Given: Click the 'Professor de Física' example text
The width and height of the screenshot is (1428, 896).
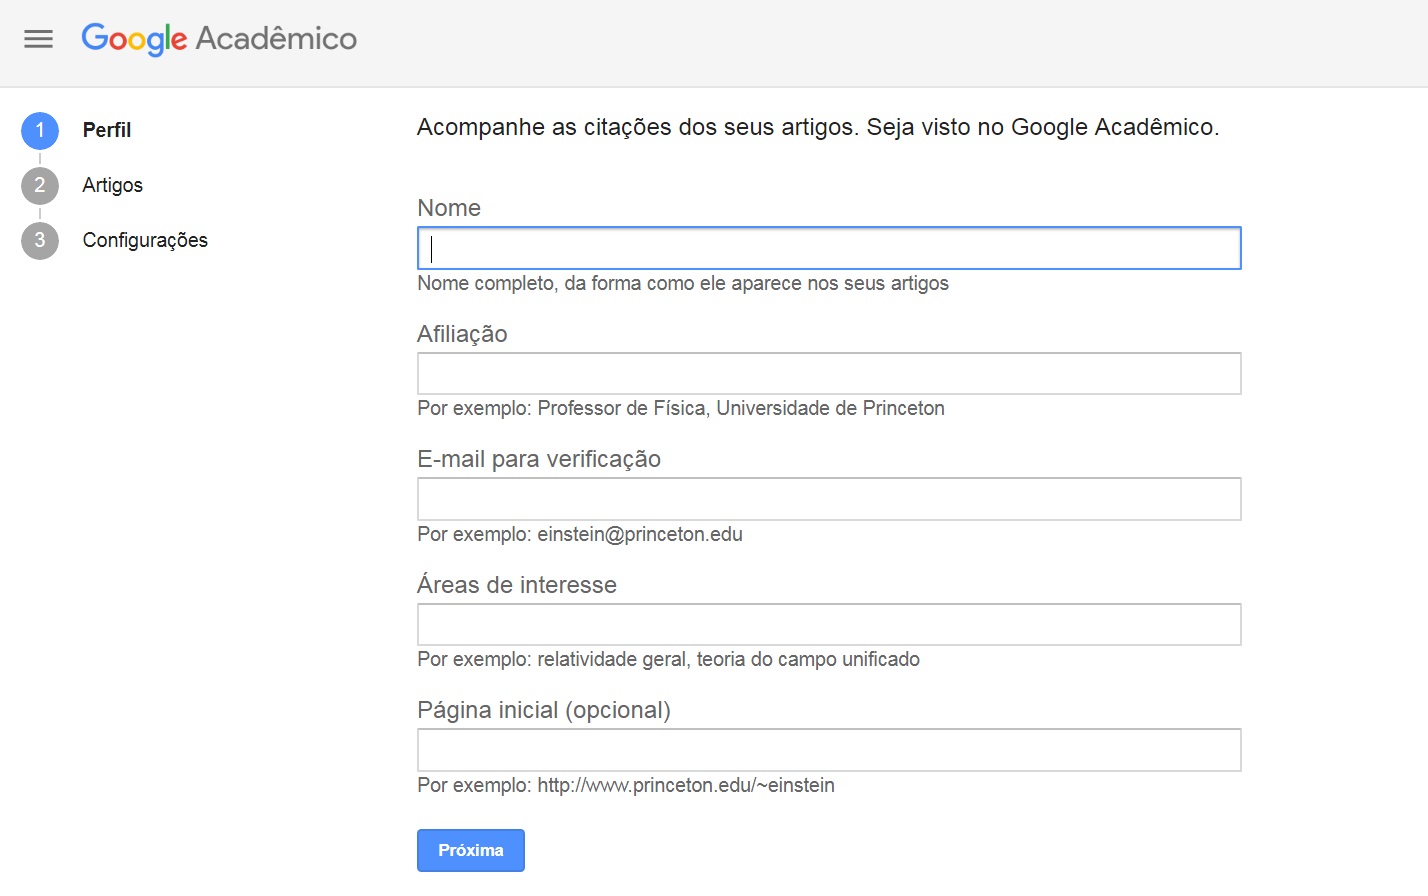Looking at the screenshot, I should pyautogui.click(x=681, y=408).
